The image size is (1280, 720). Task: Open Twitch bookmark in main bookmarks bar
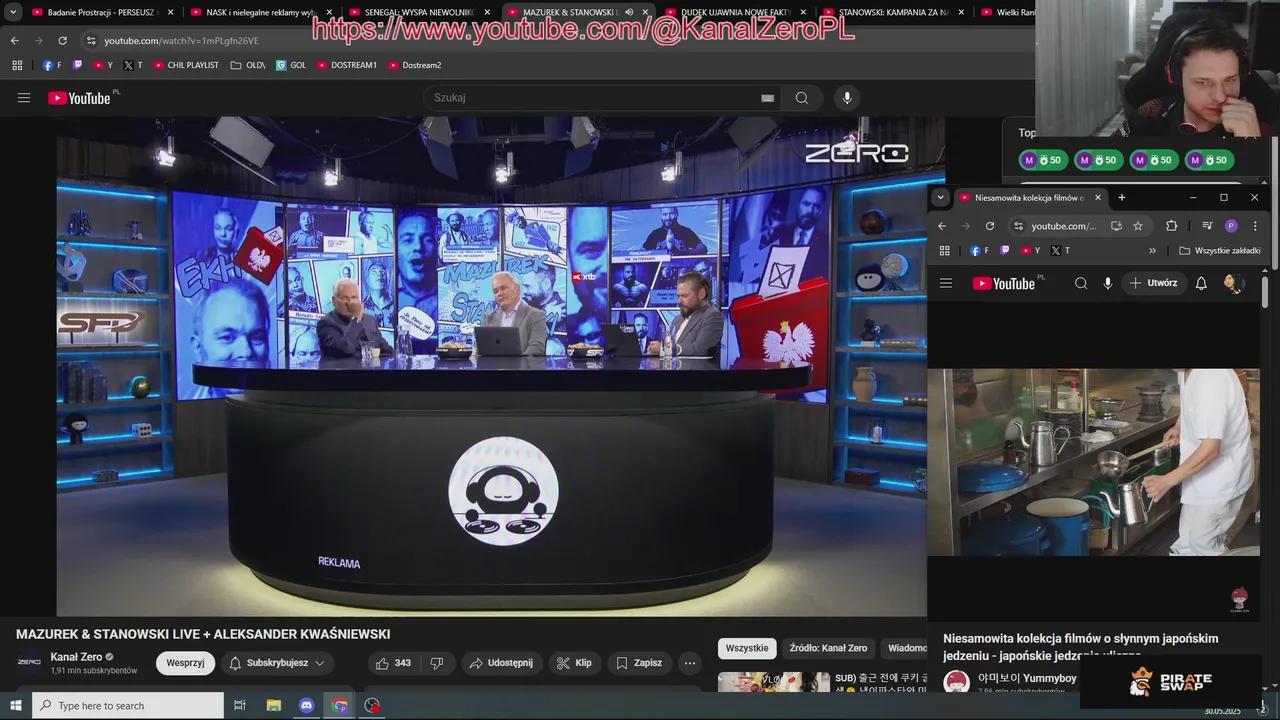[x=78, y=65]
